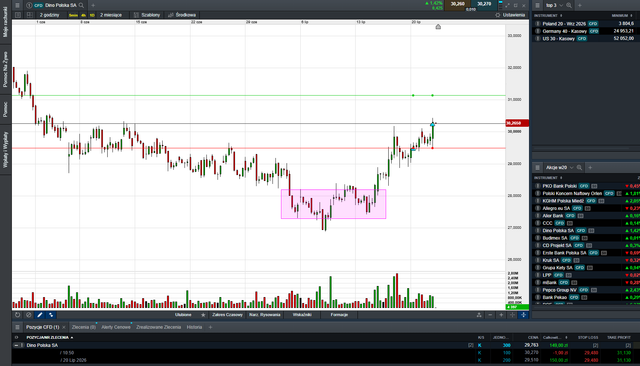This screenshot has width=640, height=366.
Task: Click the sell price 30,260 button
Action: (x=457, y=4)
